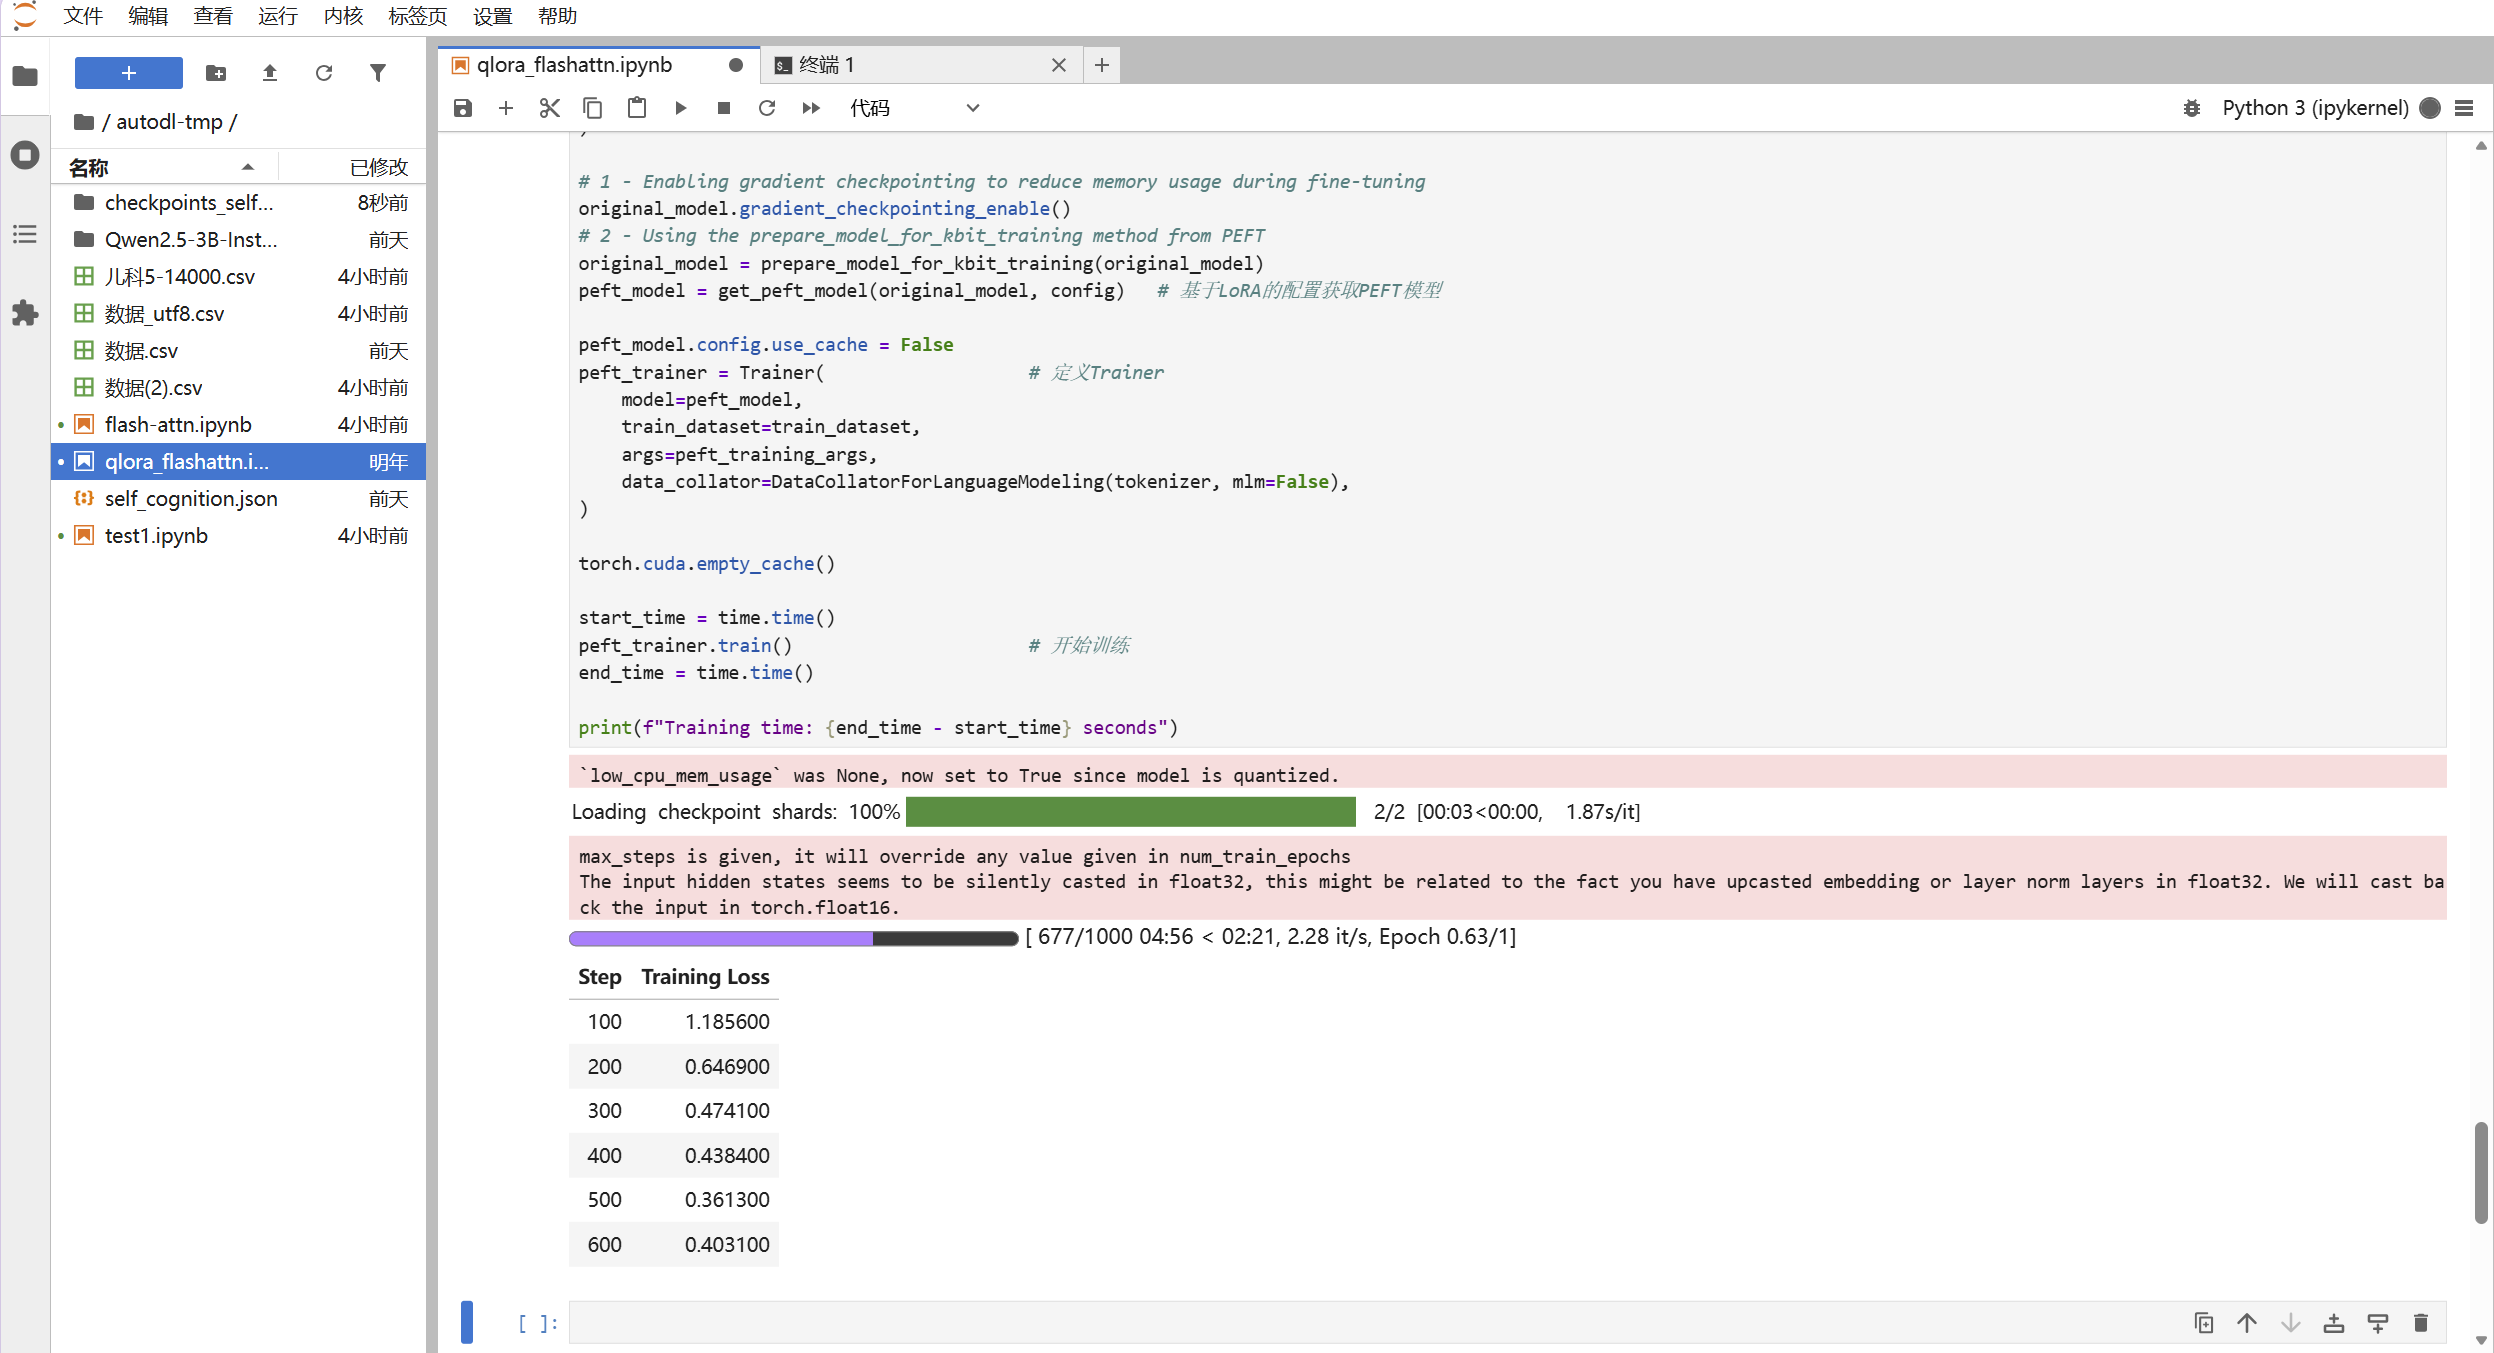Cut selected cell using scissors icon
2494x1353 pixels.
click(x=549, y=108)
